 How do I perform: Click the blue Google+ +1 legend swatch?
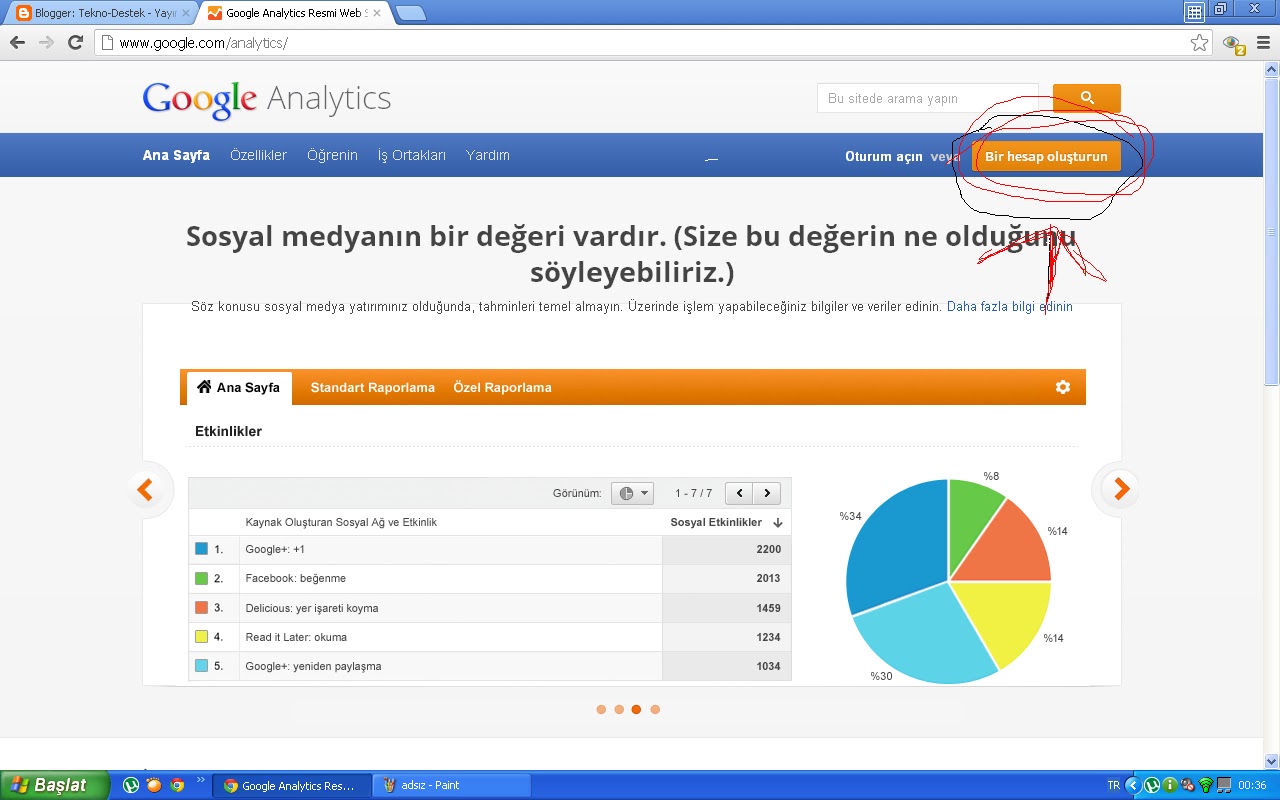pos(201,549)
